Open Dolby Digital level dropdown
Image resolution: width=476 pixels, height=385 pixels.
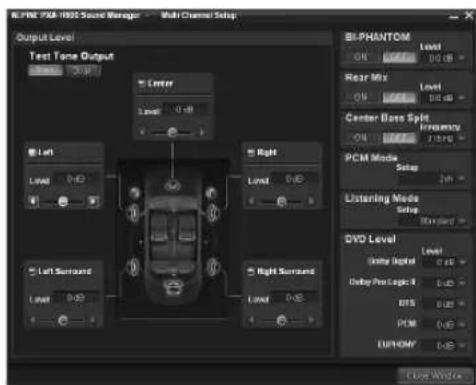462,262
